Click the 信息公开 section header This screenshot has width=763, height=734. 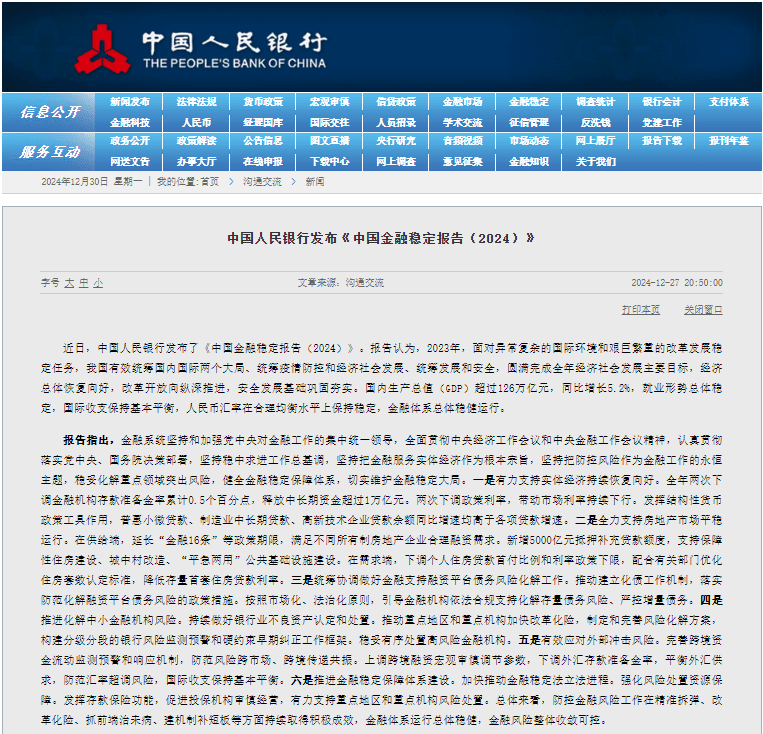[x=50, y=112]
